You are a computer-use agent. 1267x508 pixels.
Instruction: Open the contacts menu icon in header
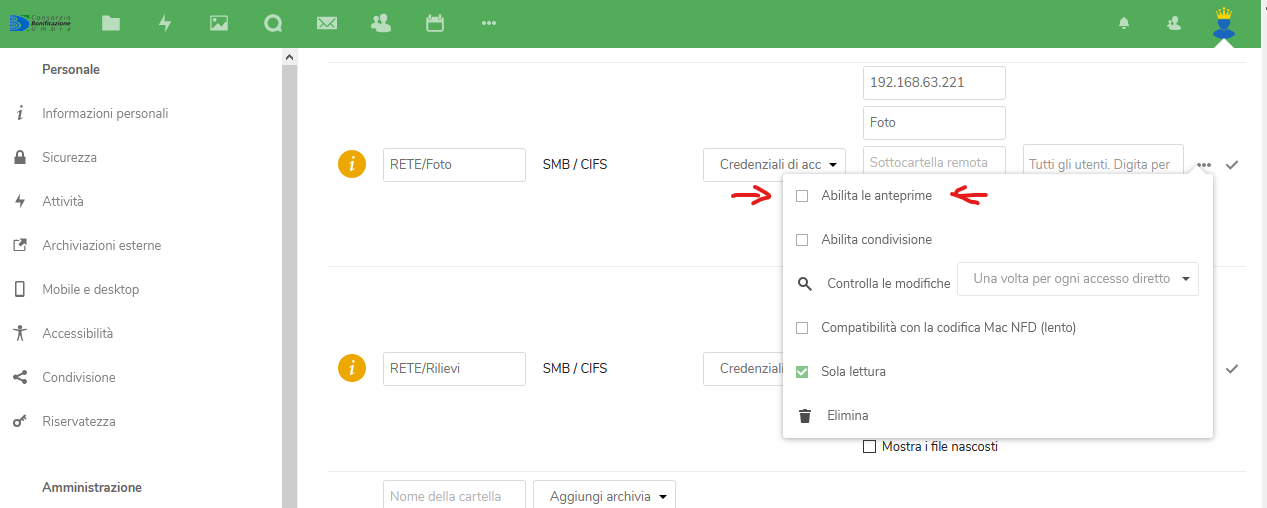(1174, 23)
